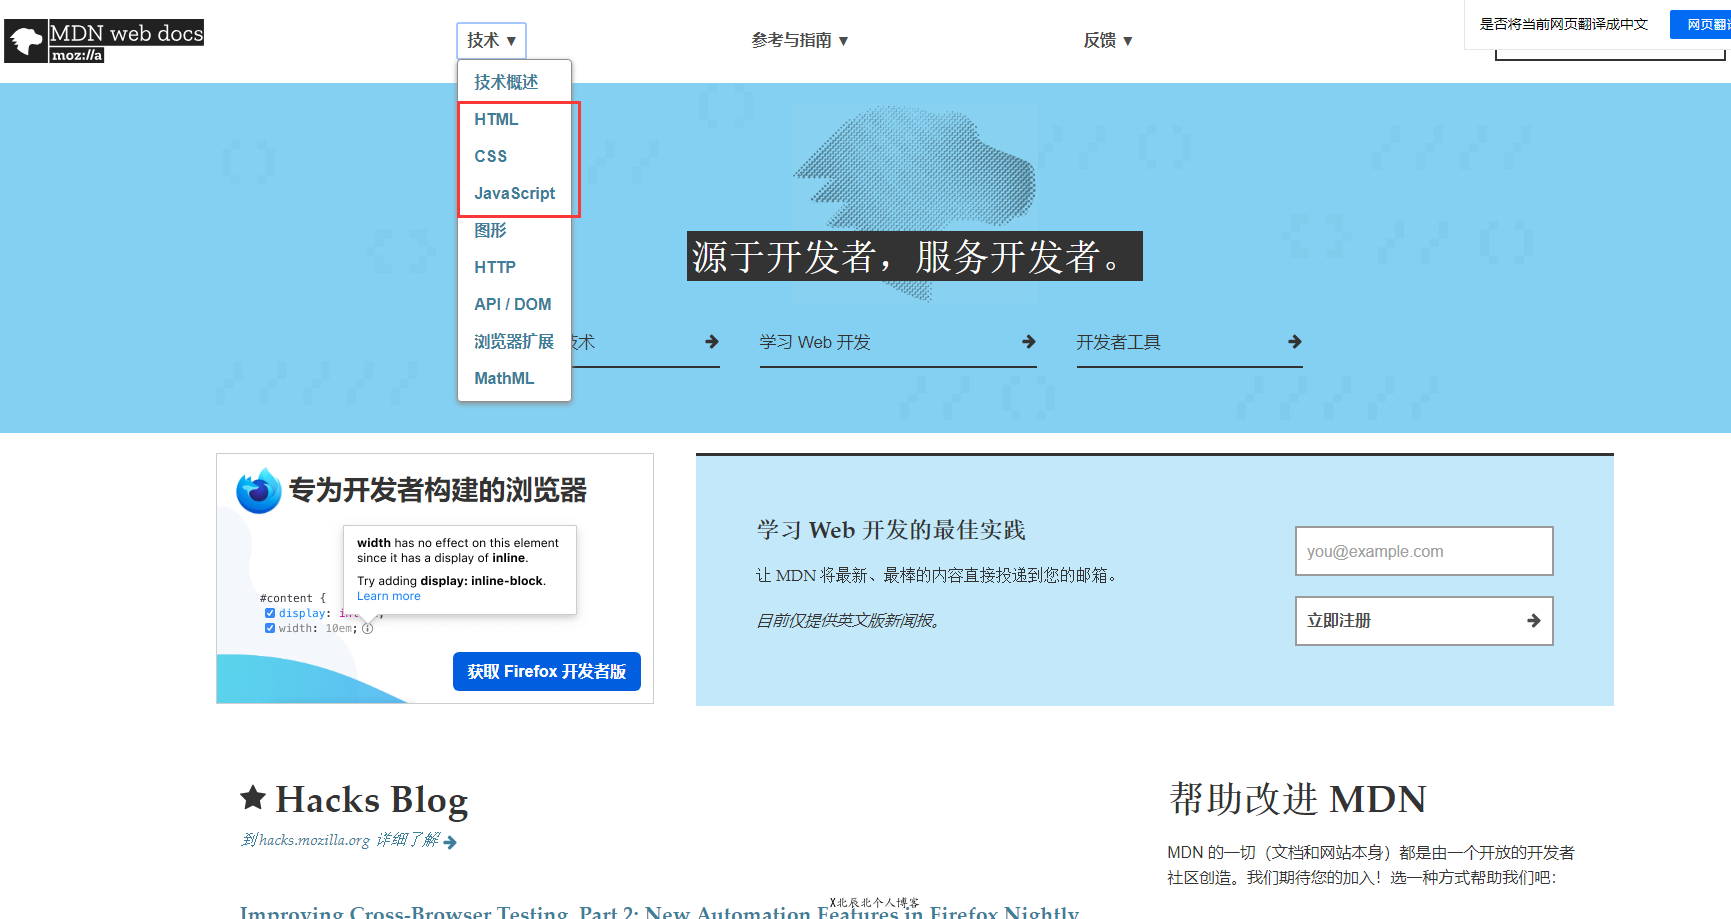This screenshot has width=1731, height=919.
Task: Open the 技术 dropdown menu
Action: (x=489, y=40)
